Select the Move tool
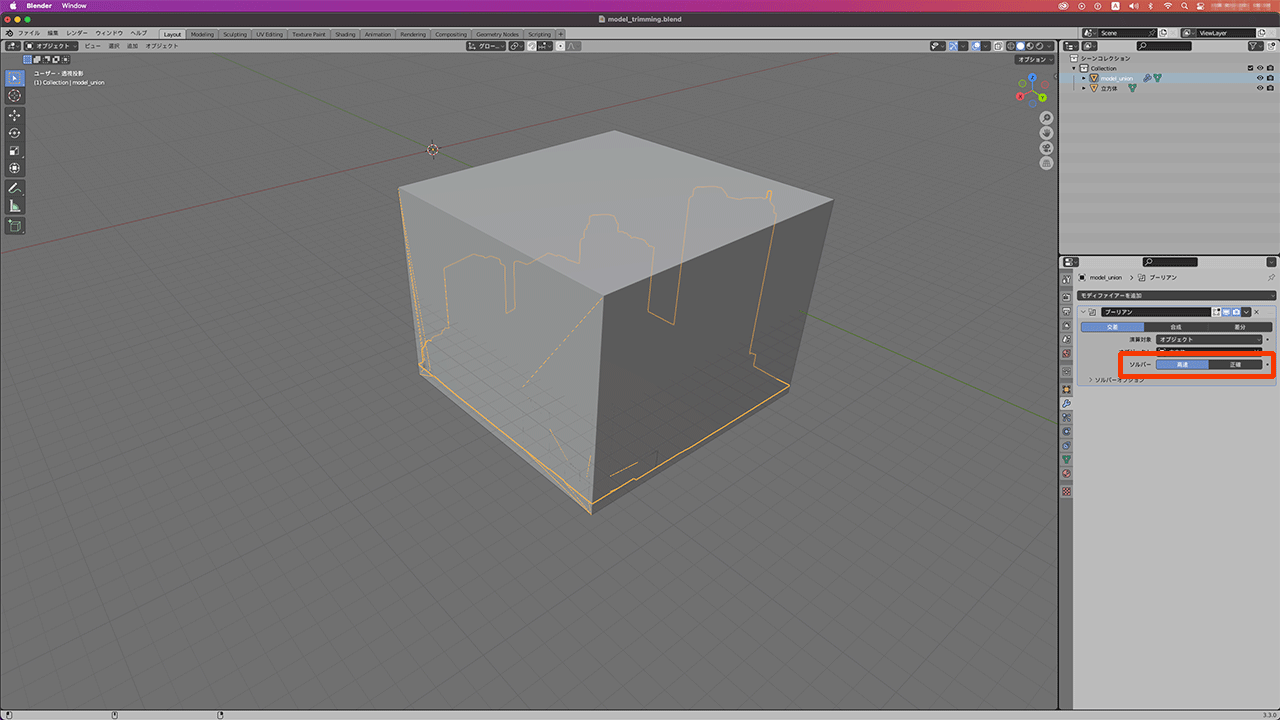1280x720 pixels. (15, 115)
